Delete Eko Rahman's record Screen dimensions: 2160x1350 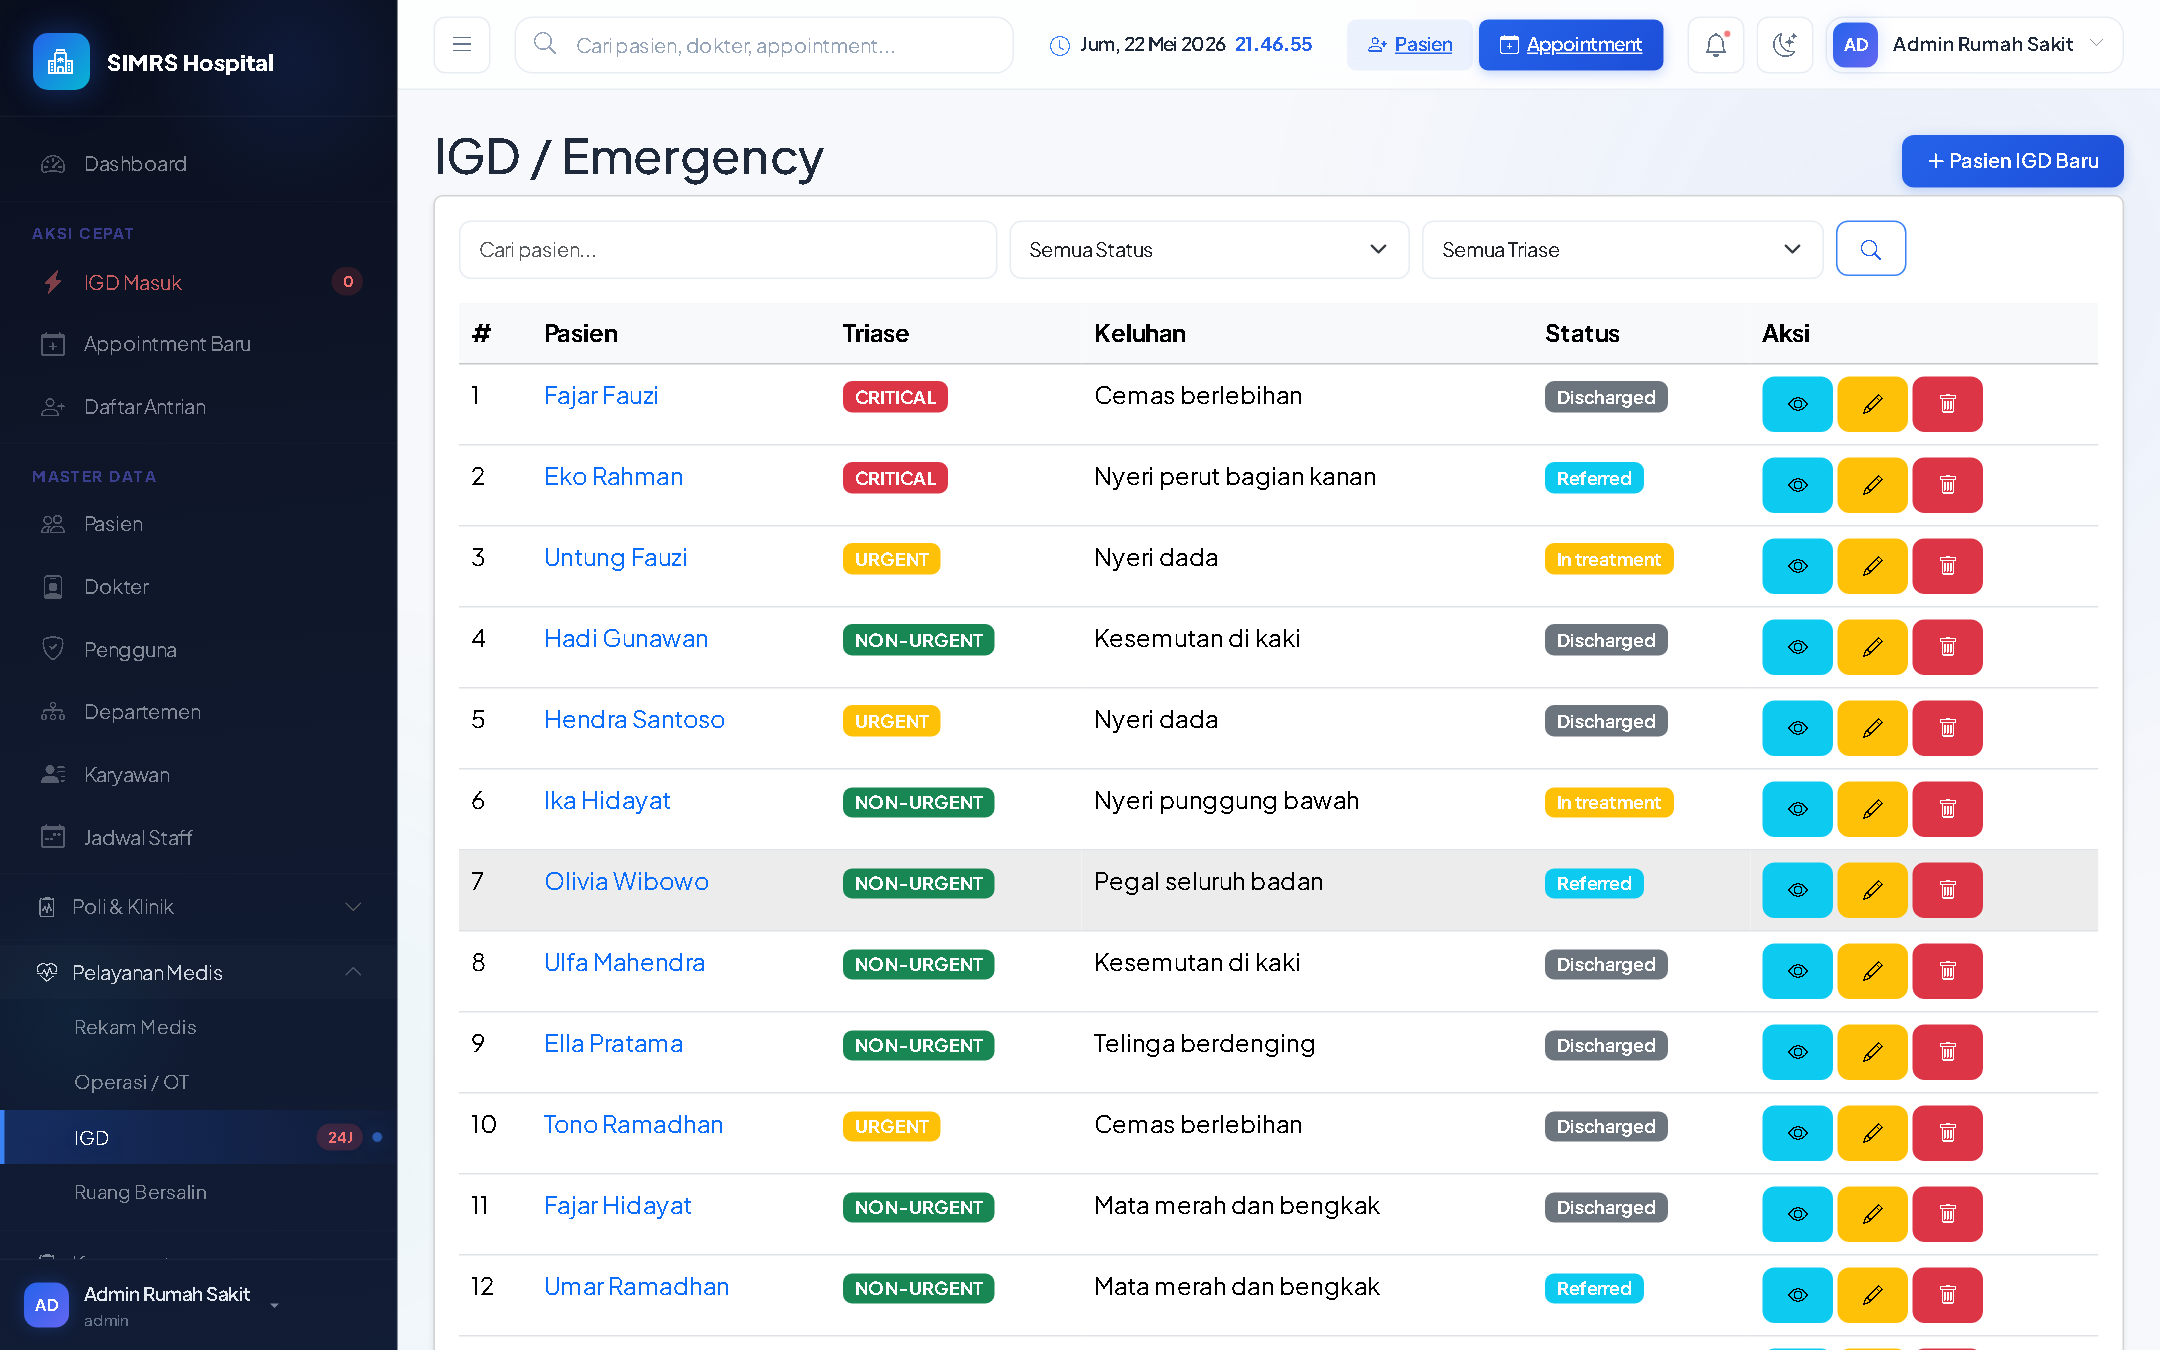(1947, 485)
